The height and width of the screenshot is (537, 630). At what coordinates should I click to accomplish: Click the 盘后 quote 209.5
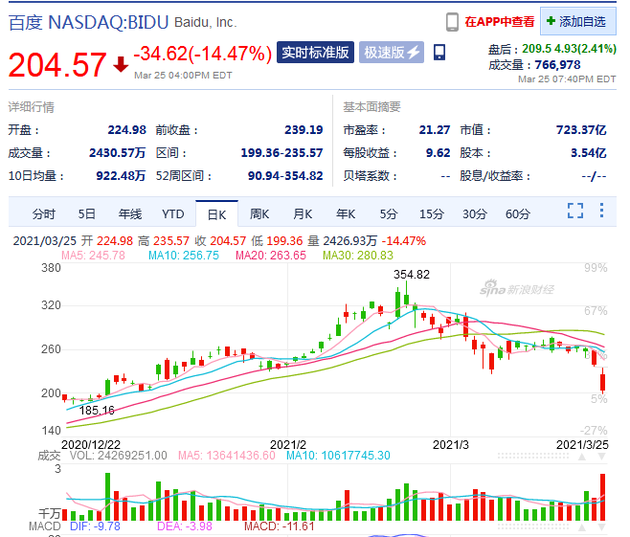tap(536, 49)
